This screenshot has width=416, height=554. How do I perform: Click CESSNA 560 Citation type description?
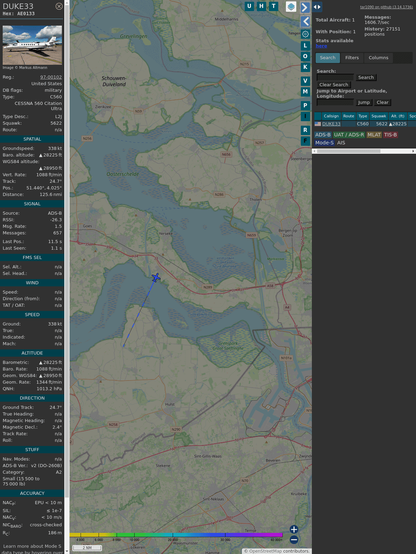click(38, 106)
